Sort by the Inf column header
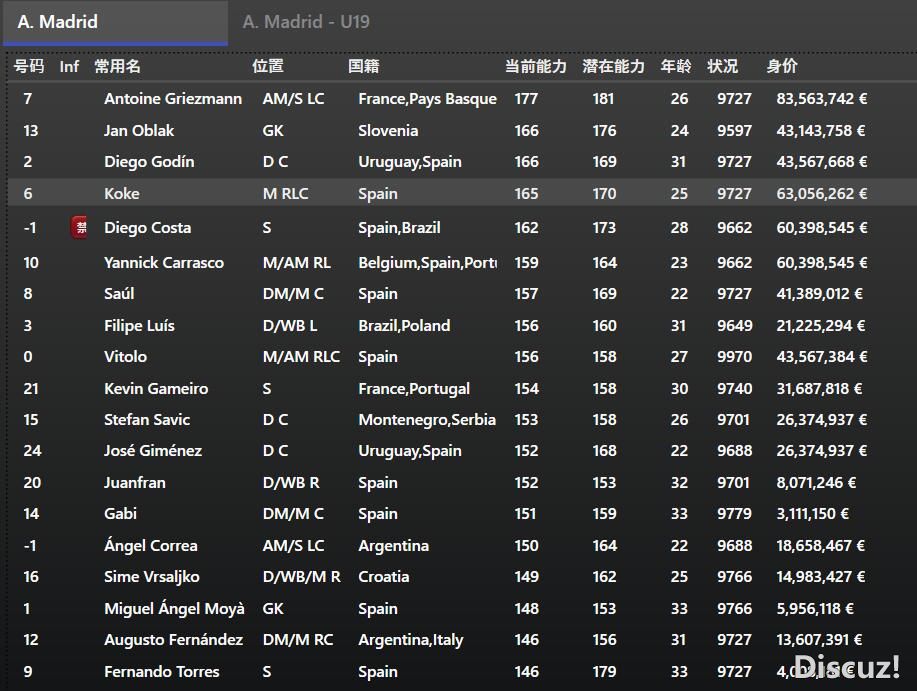The height and width of the screenshot is (691, 917). click(69, 67)
